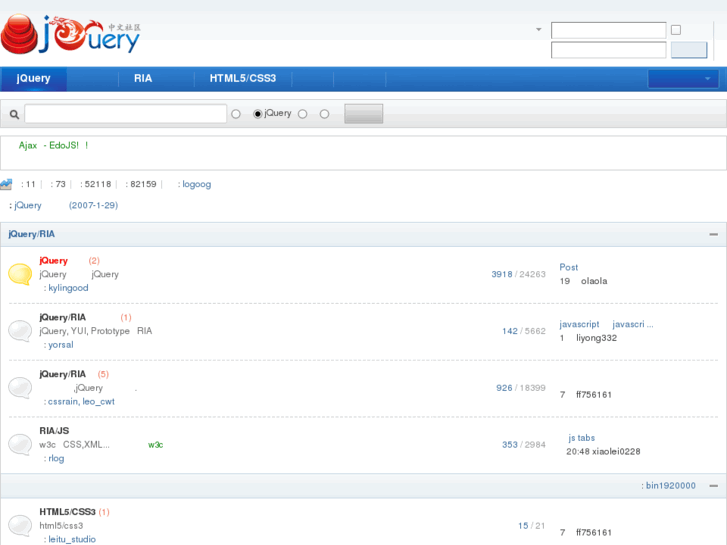
Task: Collapse the section moderated by bin1920000
Action: (714, 486)
